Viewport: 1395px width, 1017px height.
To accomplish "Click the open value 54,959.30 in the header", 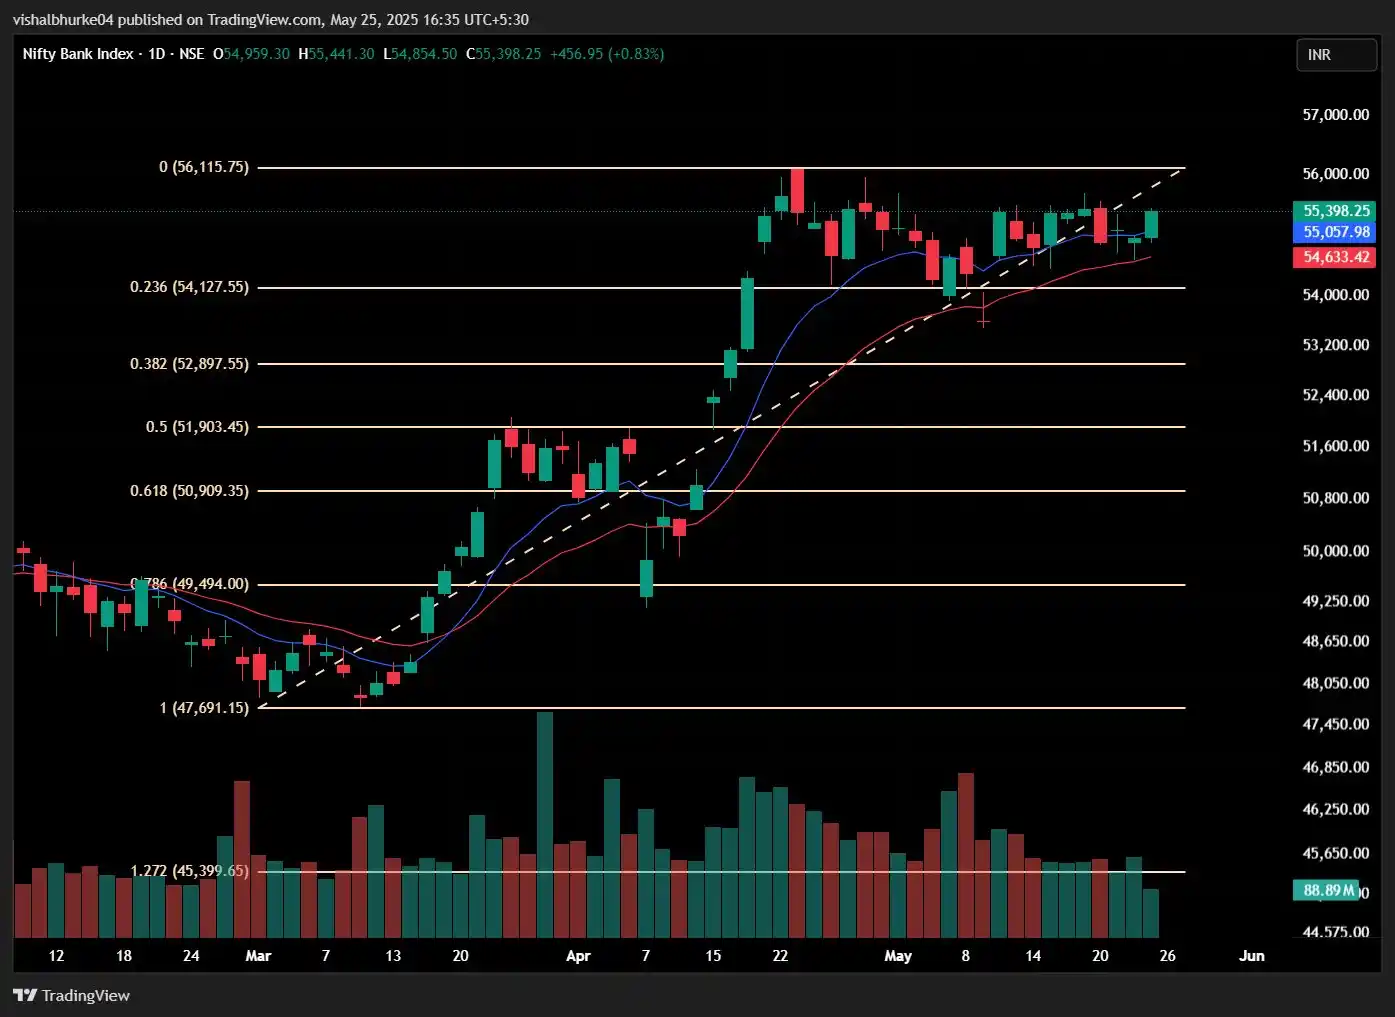I will click(x=257, y=54).
